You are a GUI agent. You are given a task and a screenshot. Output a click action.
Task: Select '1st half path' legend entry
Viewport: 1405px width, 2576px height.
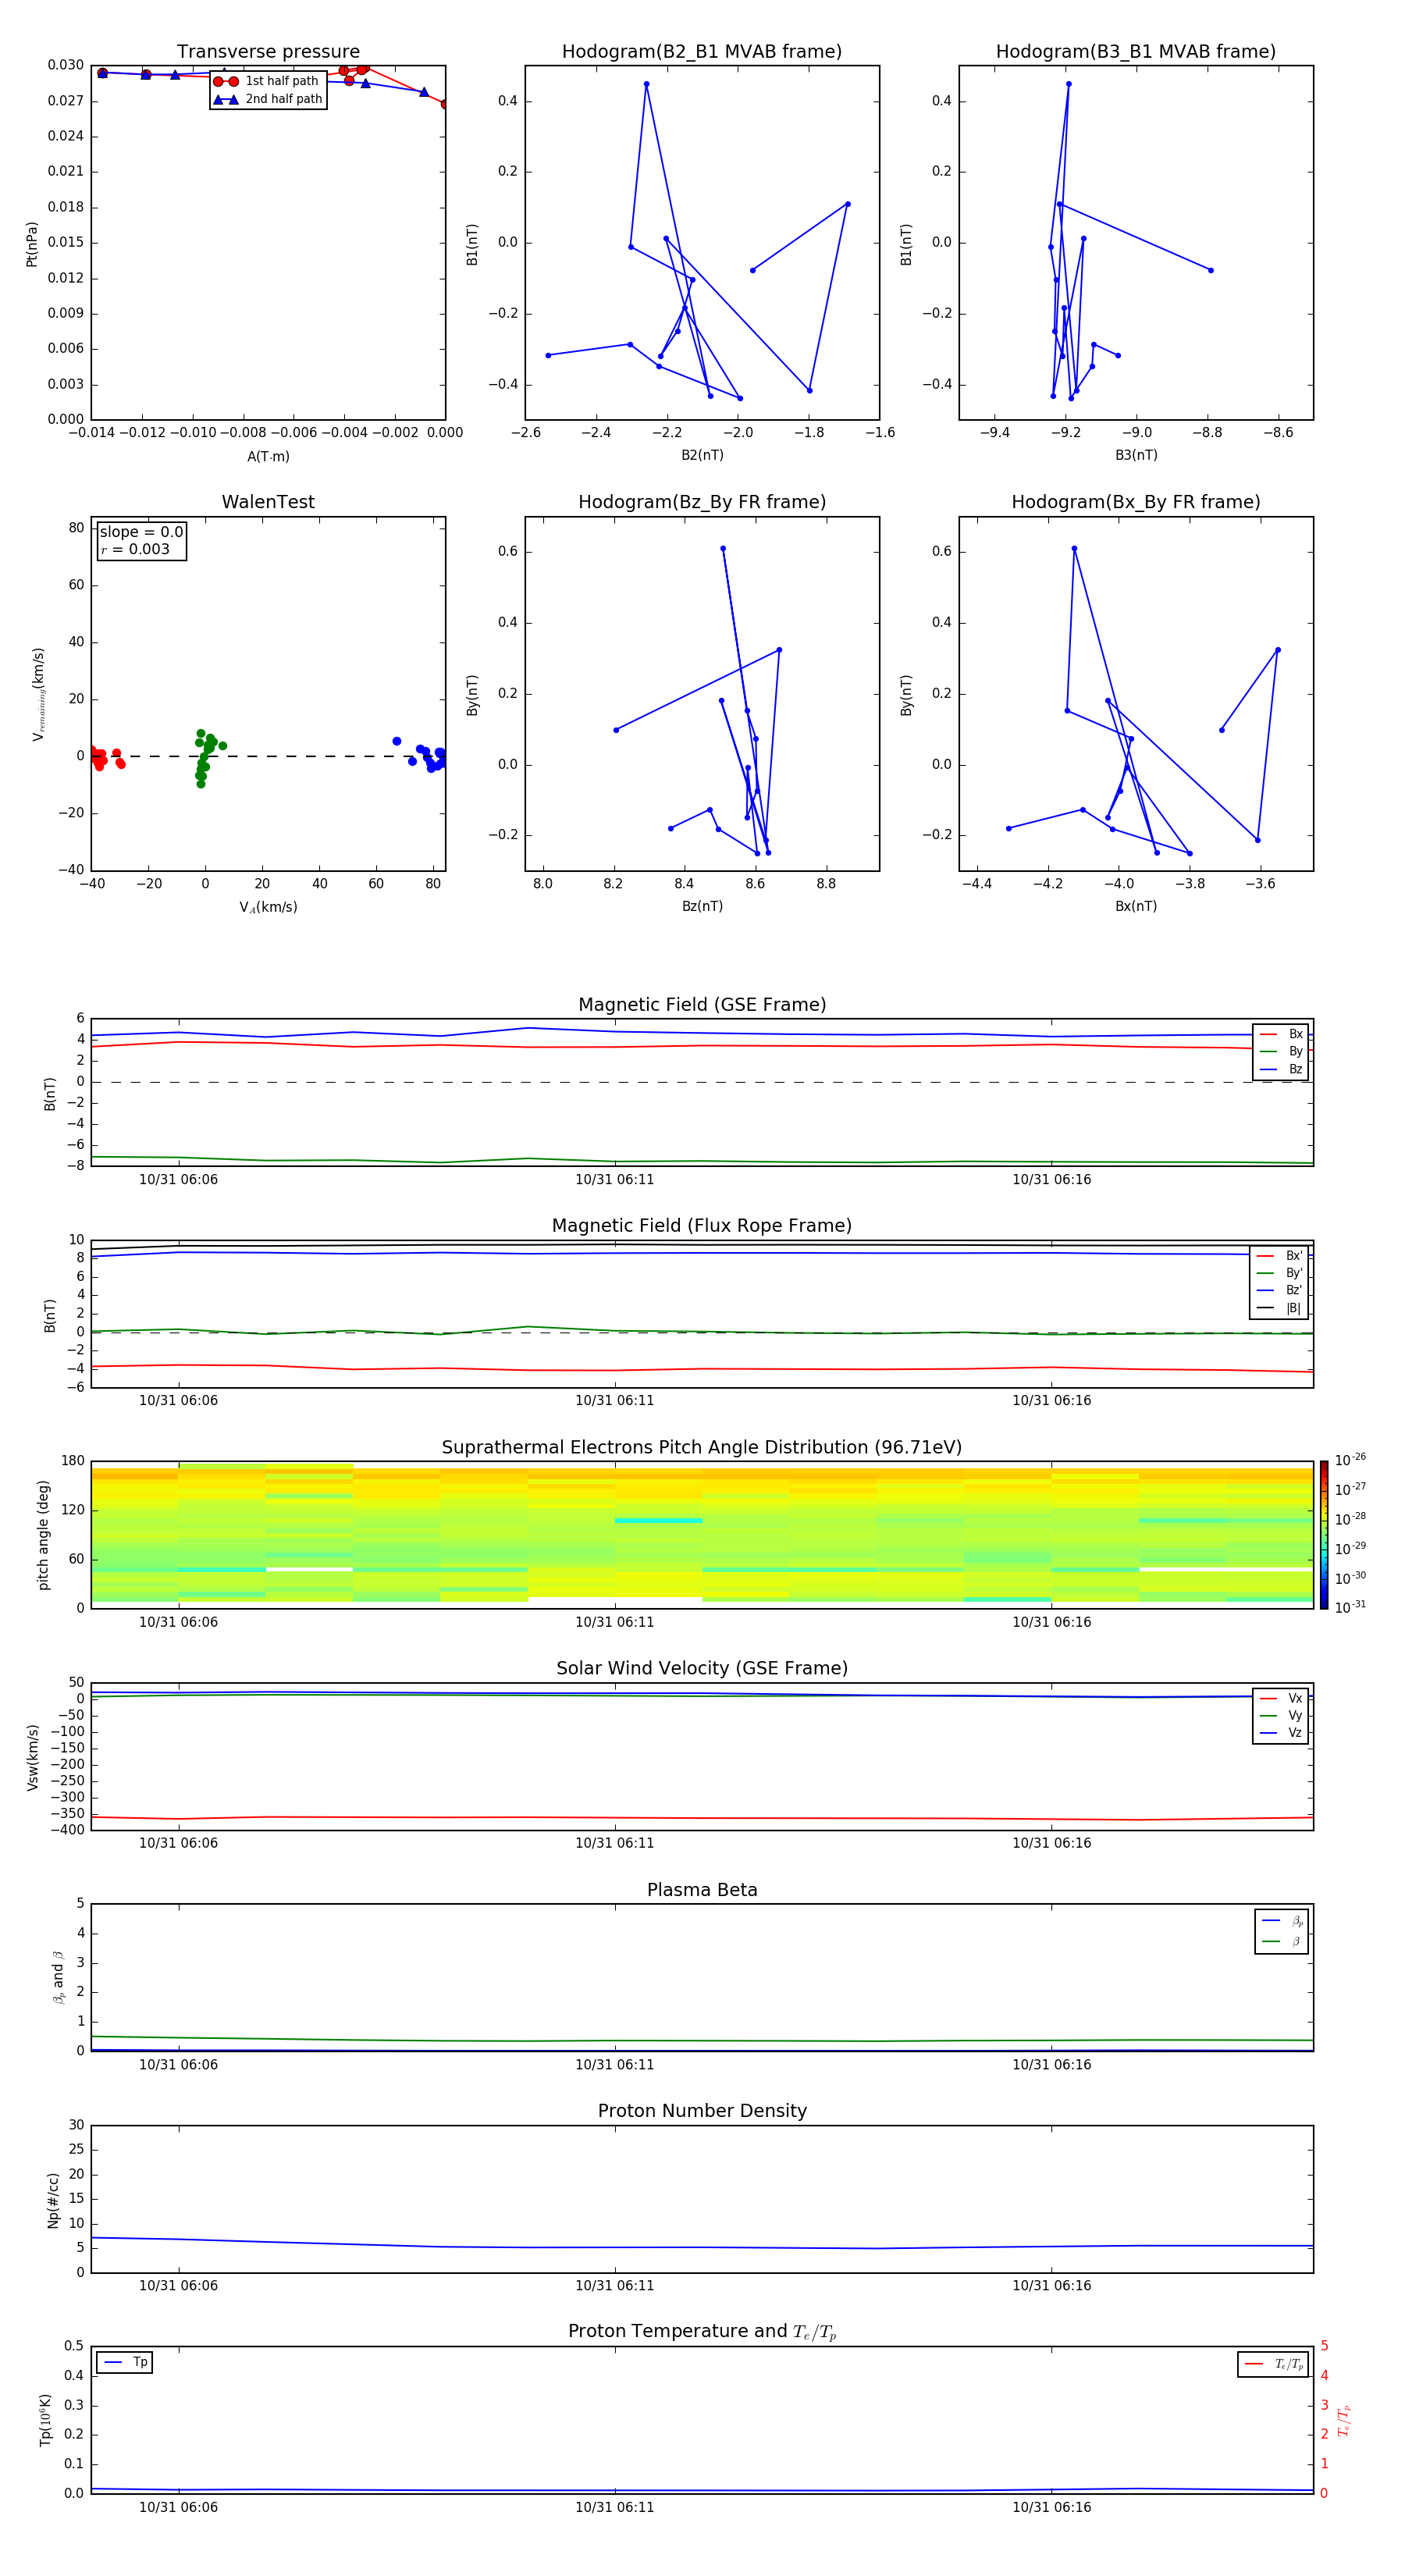point(267,81)
